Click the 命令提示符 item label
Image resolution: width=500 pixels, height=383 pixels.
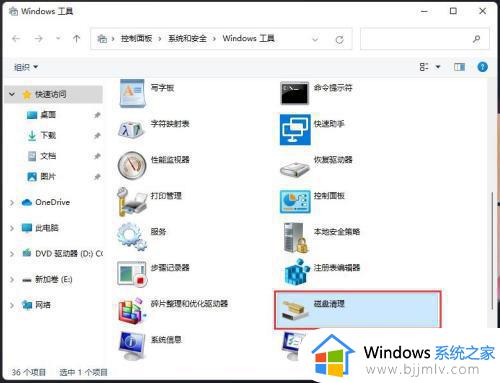333,88
